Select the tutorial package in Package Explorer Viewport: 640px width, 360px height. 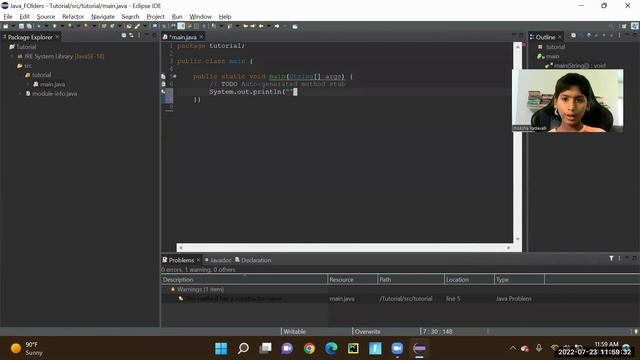pos(41,75)
